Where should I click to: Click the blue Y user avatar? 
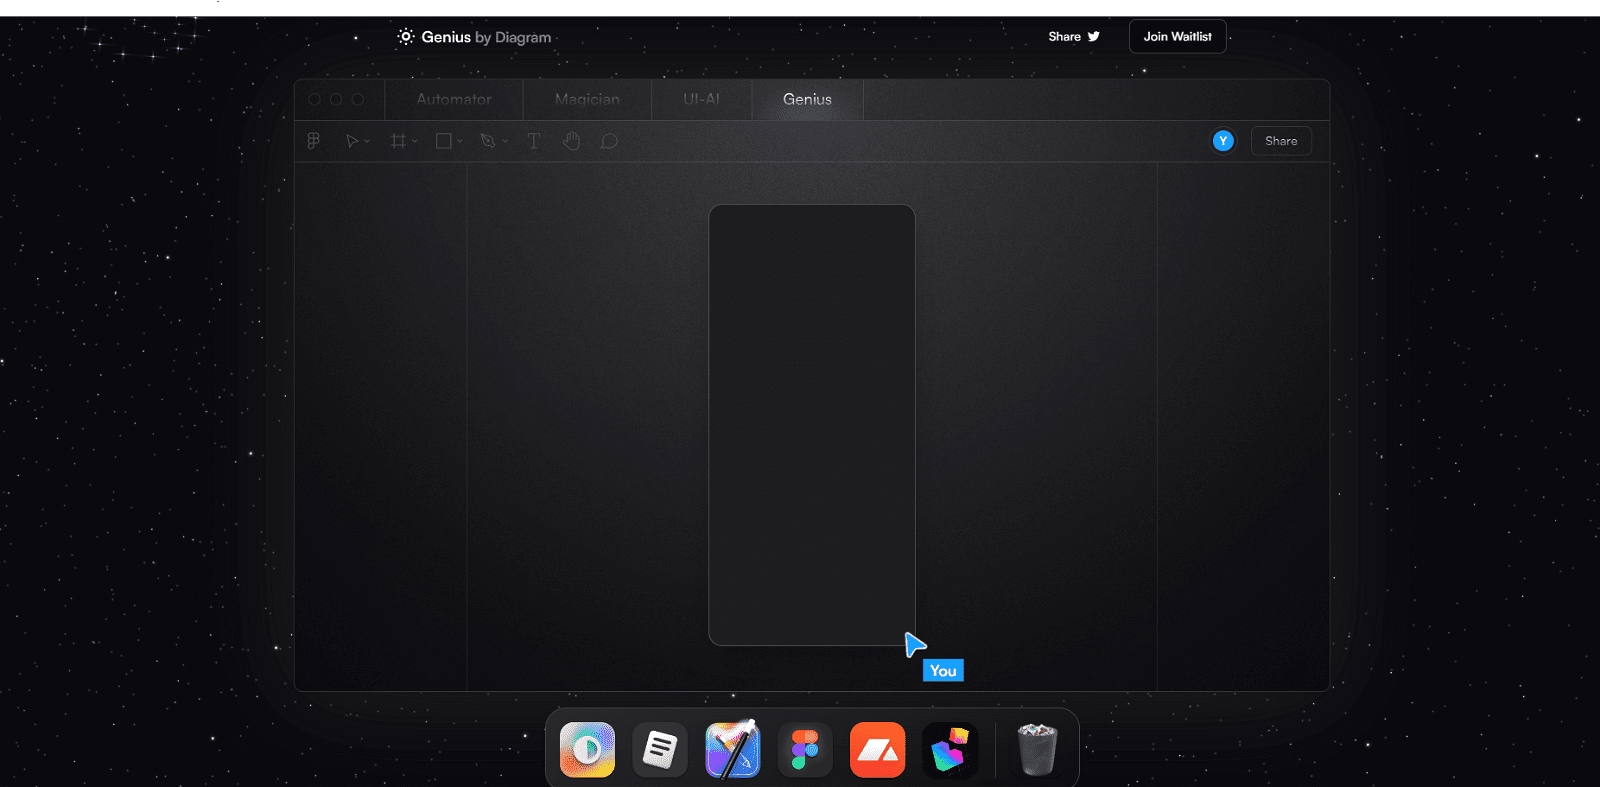pos(1223,141)
